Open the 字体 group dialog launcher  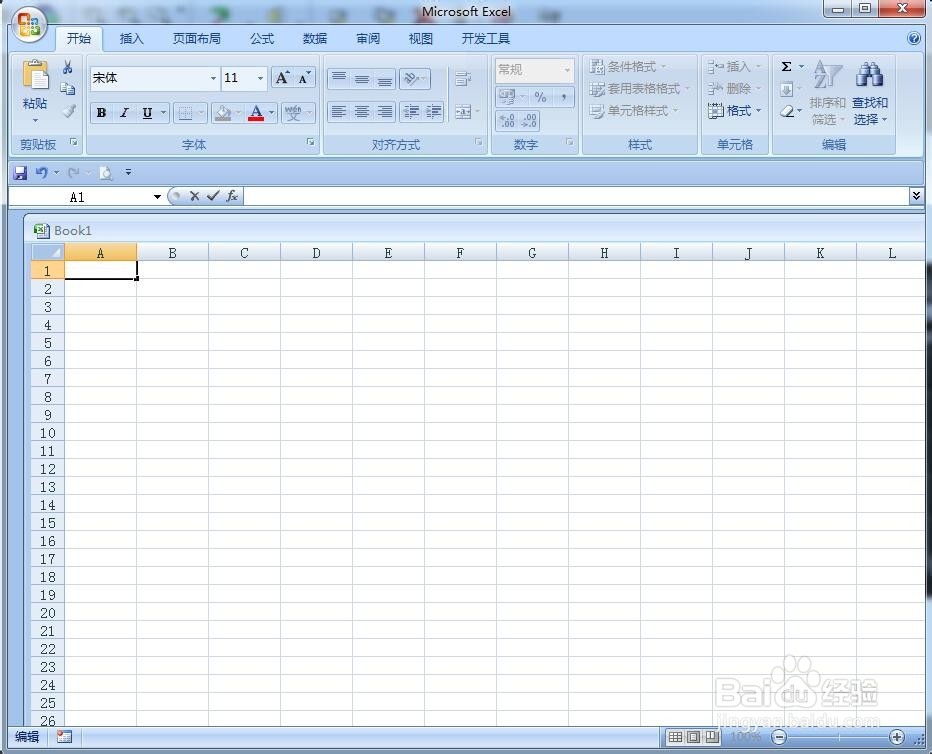pos(311,142)
